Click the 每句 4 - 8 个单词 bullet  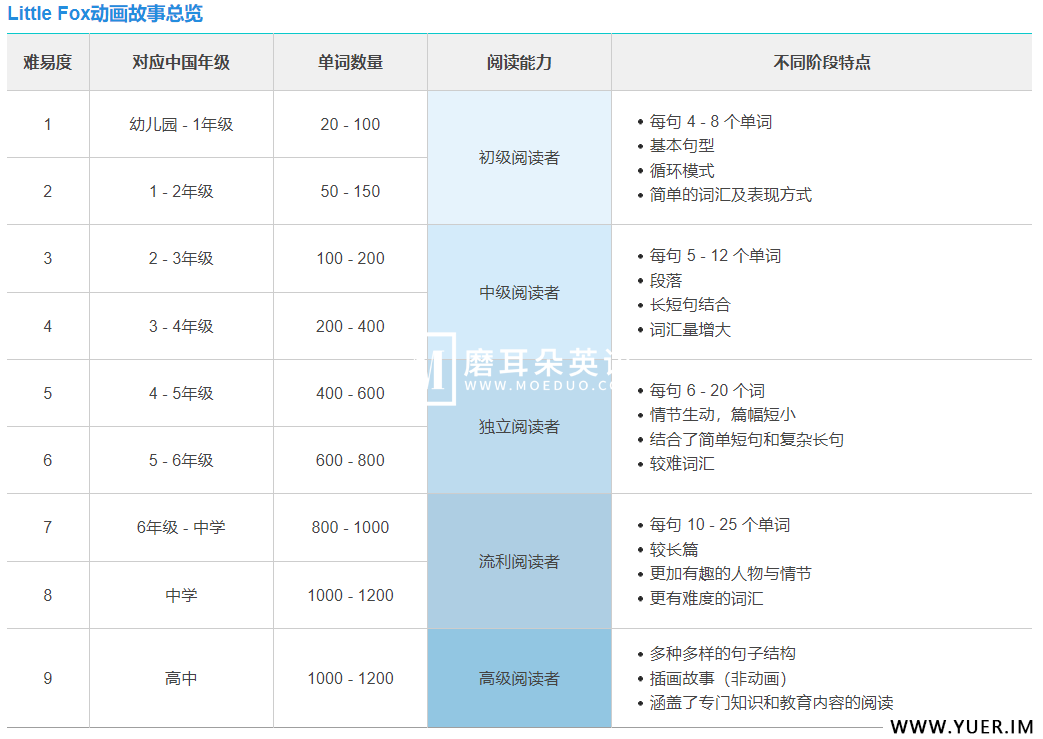pyautogui.click(x=710, y=122)
